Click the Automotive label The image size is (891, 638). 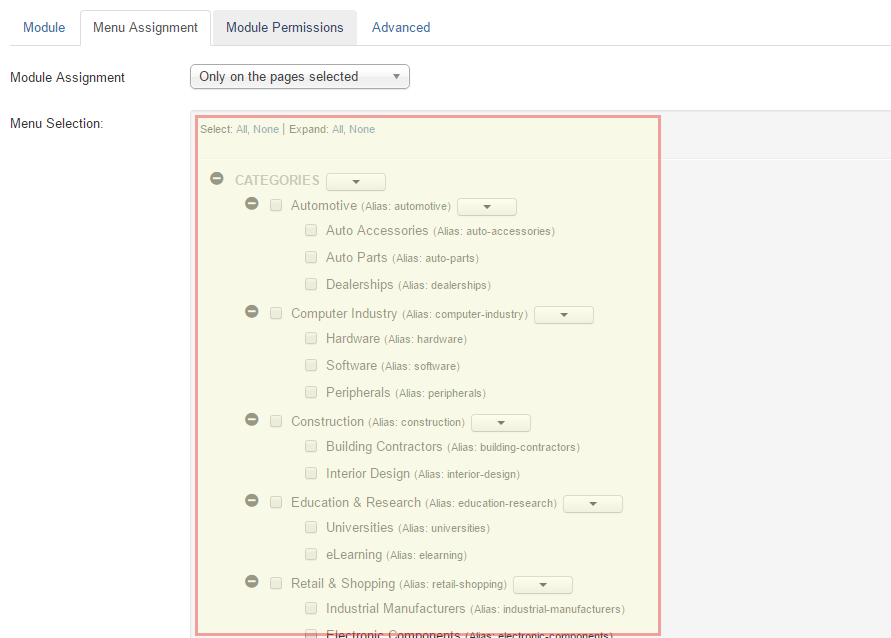click(x=324, y=205)
